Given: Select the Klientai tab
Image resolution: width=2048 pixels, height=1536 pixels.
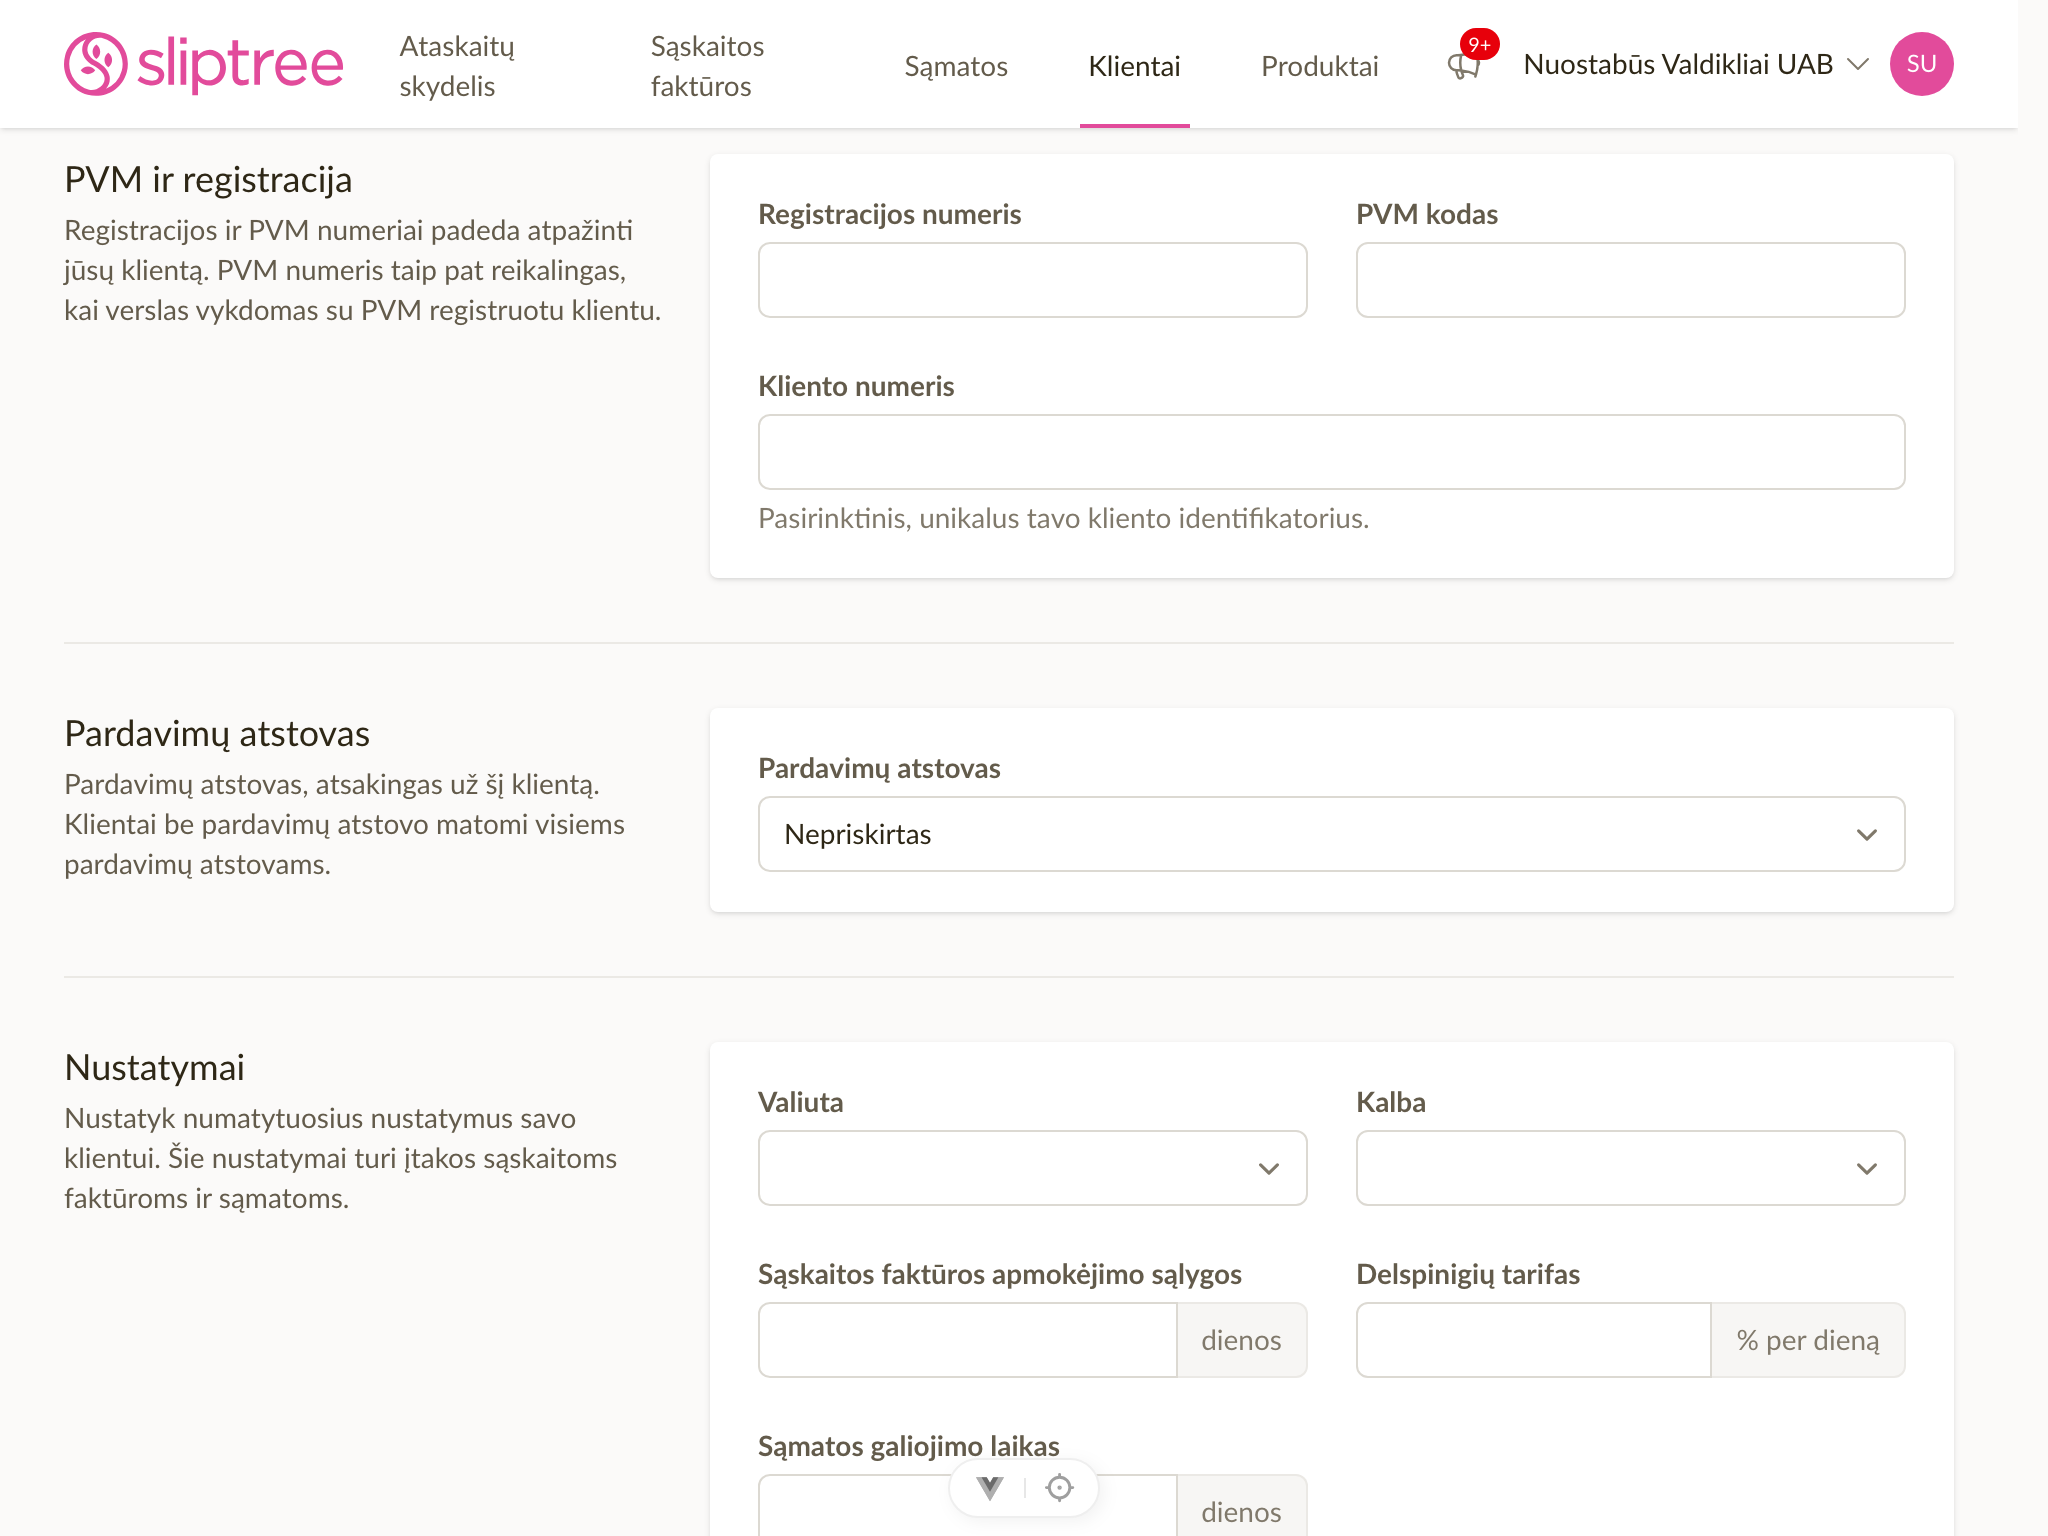Looking at the screenshot, I should click(x=1134, y=66).
